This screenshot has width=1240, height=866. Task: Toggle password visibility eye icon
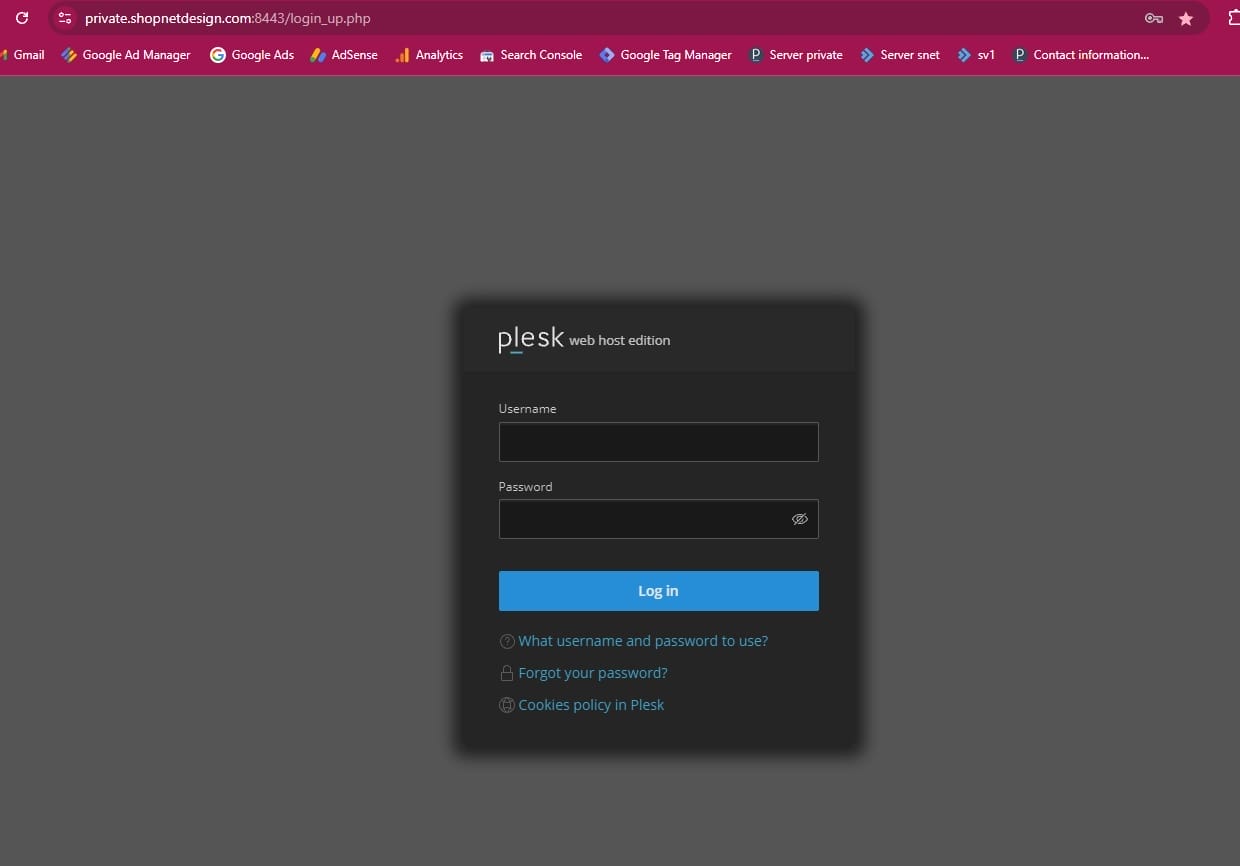click(x=799, y=519)
